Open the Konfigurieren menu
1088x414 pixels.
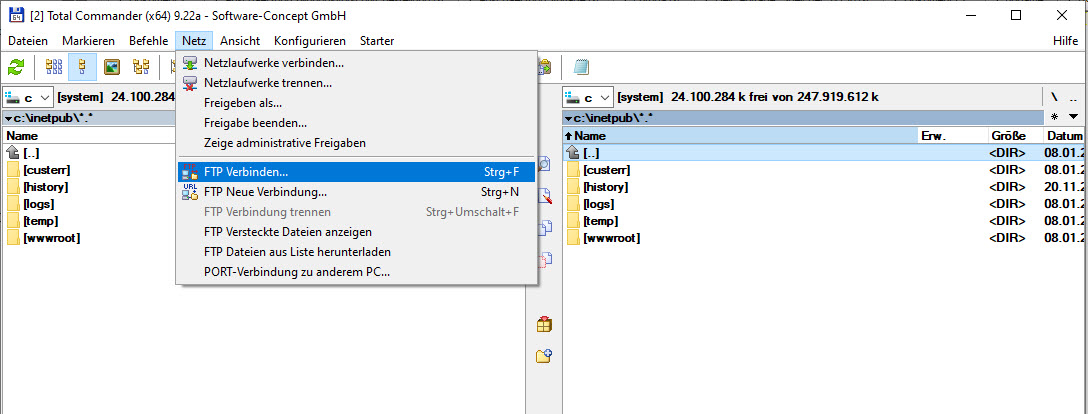(309, 41)
